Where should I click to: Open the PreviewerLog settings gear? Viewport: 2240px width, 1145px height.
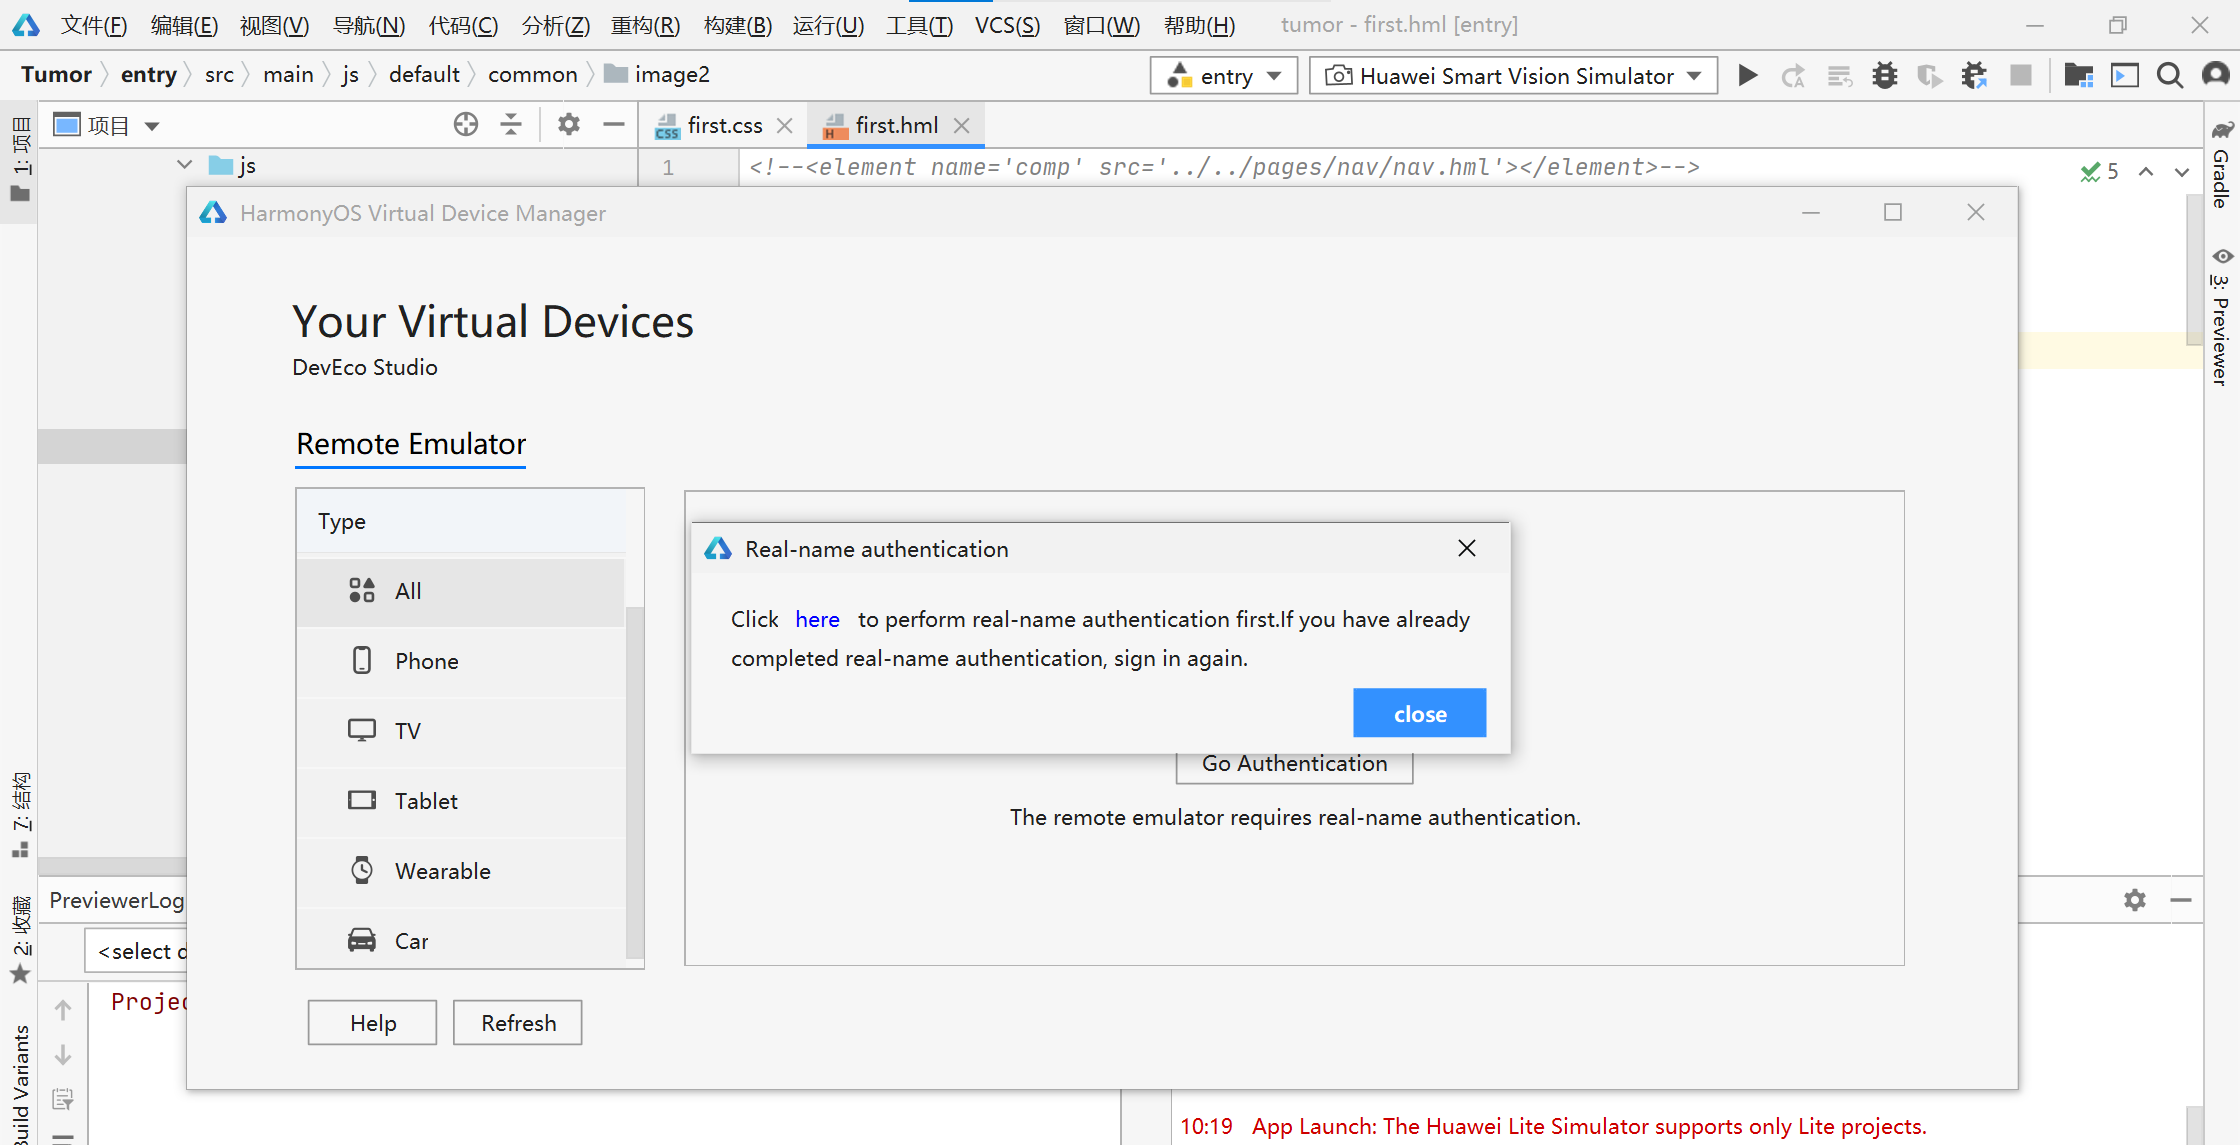[x=2134, y=900]
